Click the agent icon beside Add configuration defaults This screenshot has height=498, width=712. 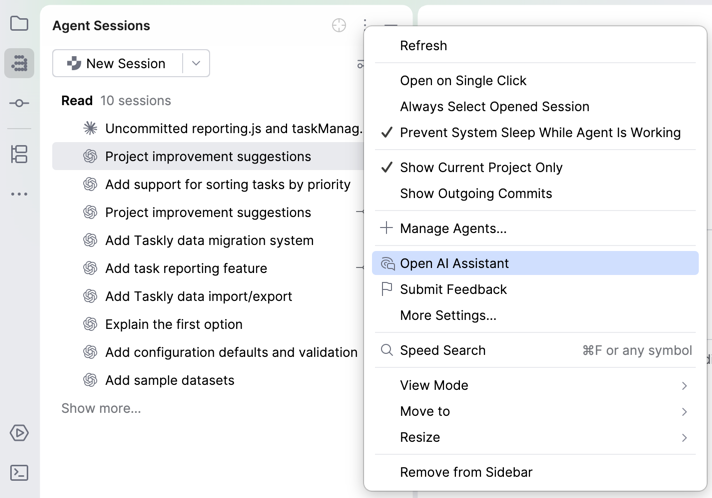(90, 352)
